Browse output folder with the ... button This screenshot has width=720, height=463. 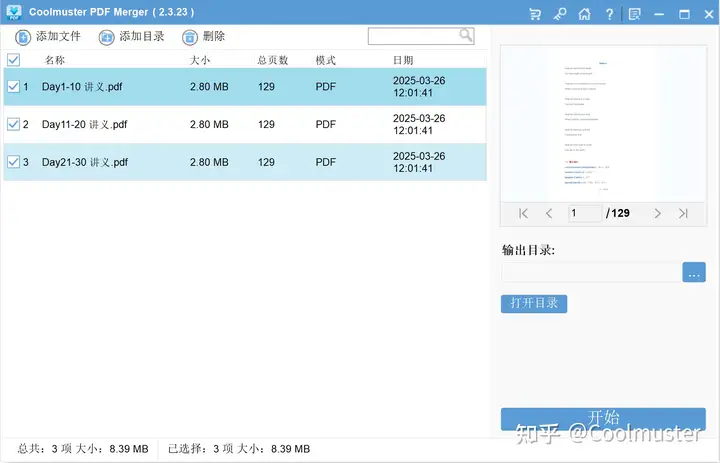694,272
